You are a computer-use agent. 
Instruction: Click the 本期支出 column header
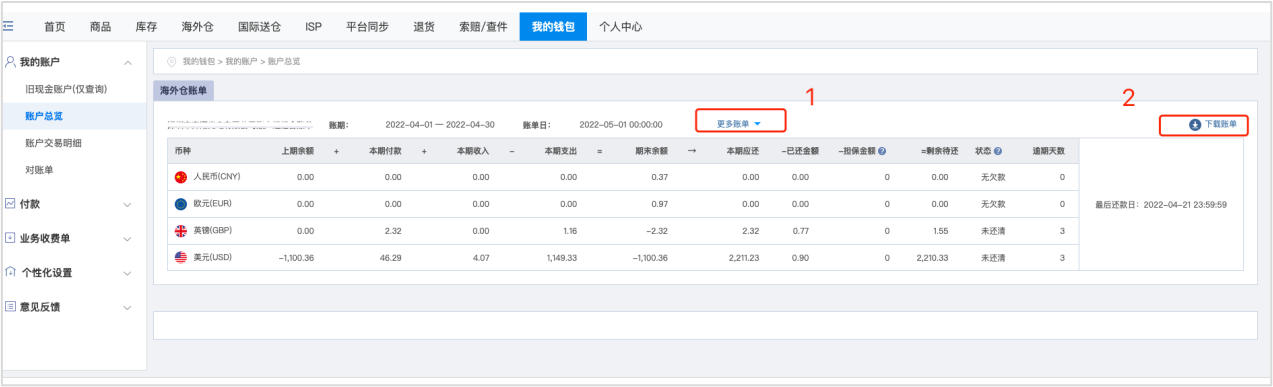click(561, 151)
